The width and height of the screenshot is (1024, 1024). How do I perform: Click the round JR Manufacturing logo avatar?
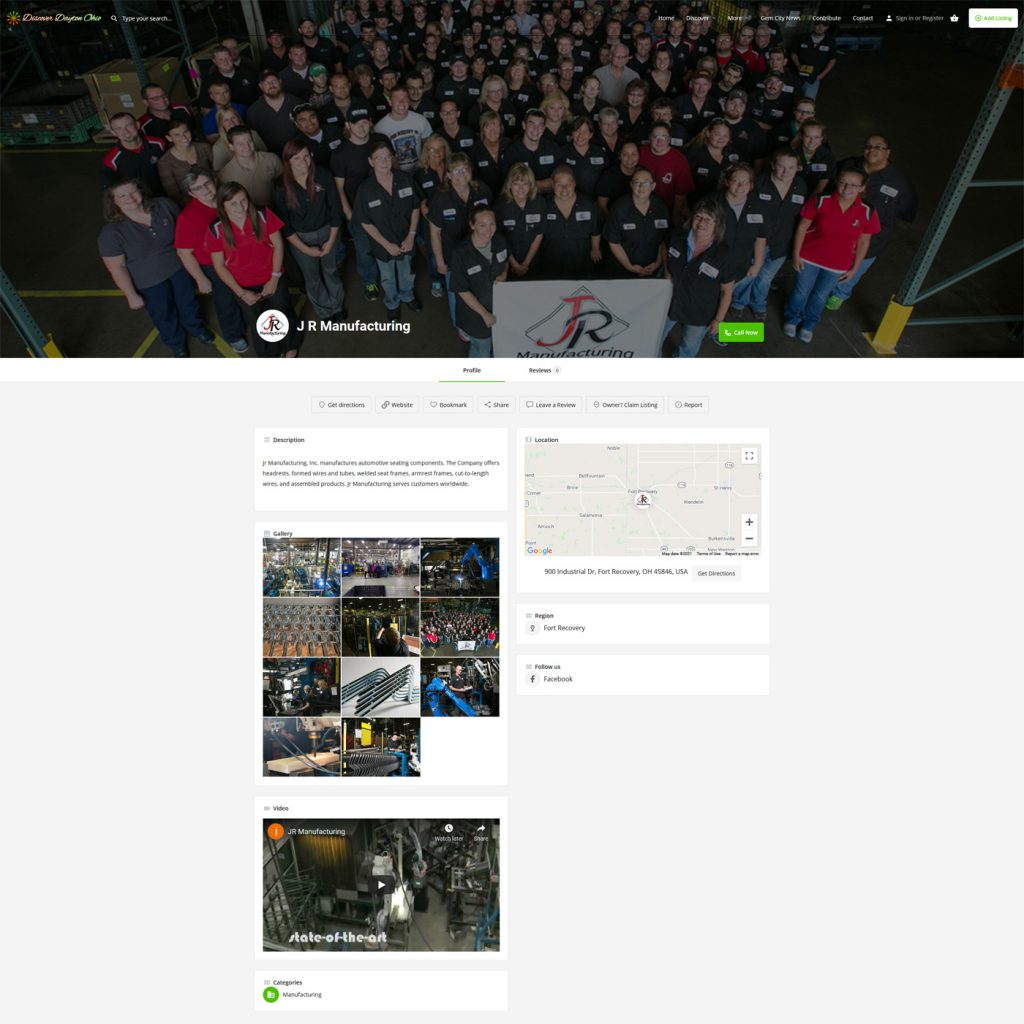point(272,326)
